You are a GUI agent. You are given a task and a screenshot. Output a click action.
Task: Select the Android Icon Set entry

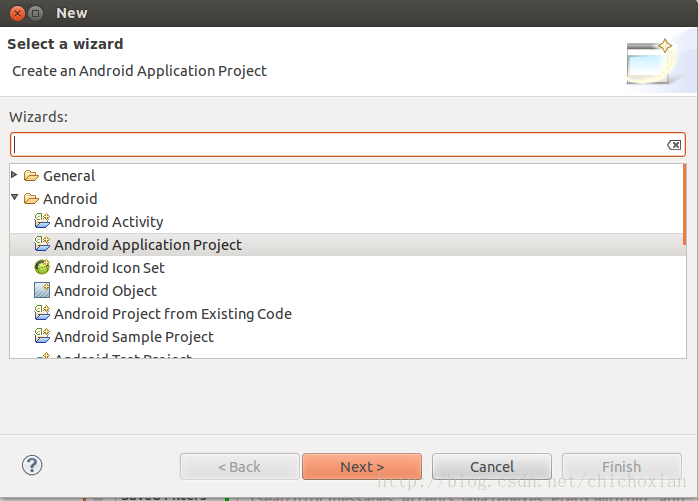(x=109, y=268)
